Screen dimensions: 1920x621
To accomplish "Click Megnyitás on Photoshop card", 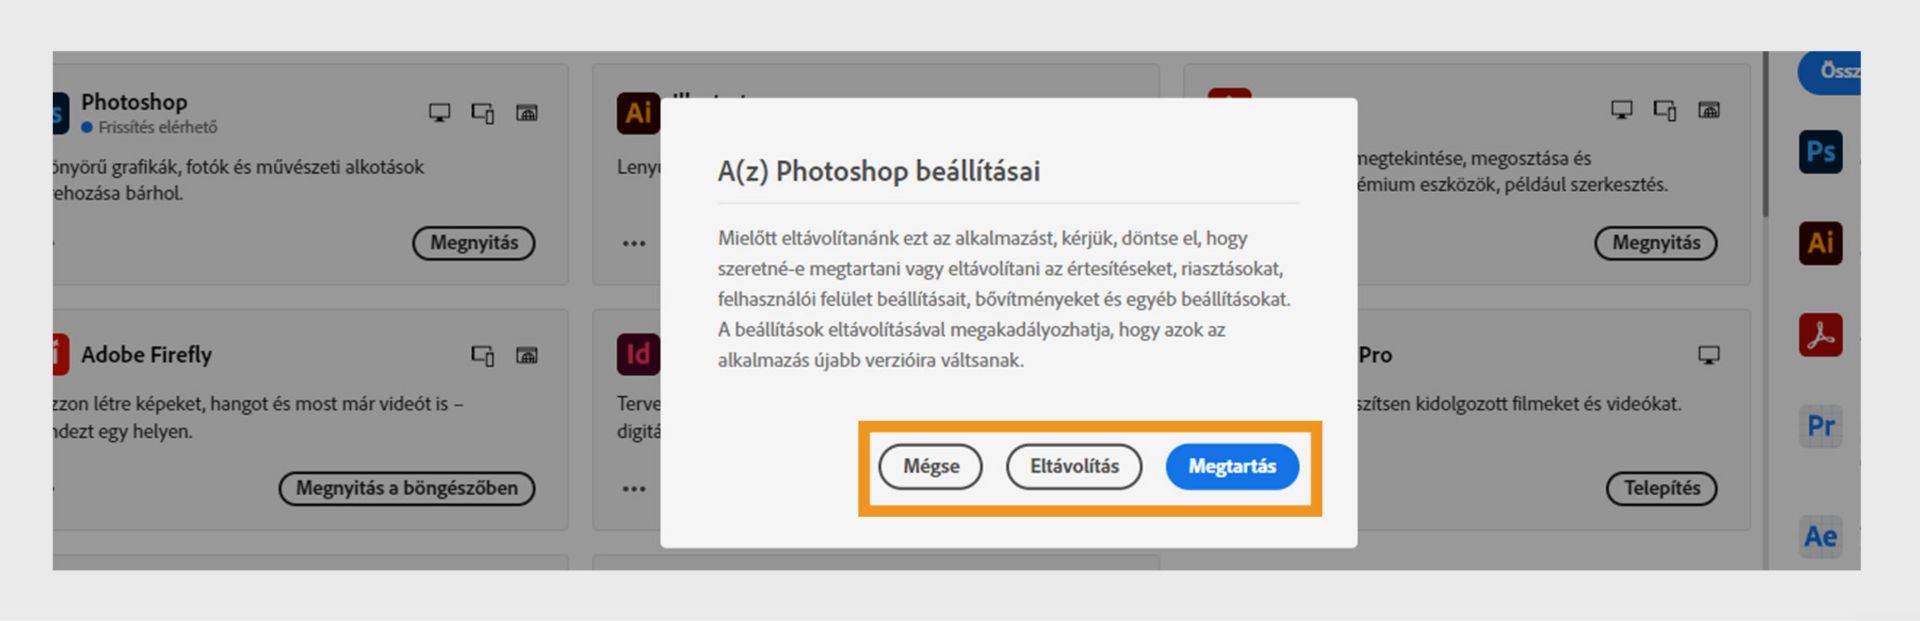I will [474, 243].
